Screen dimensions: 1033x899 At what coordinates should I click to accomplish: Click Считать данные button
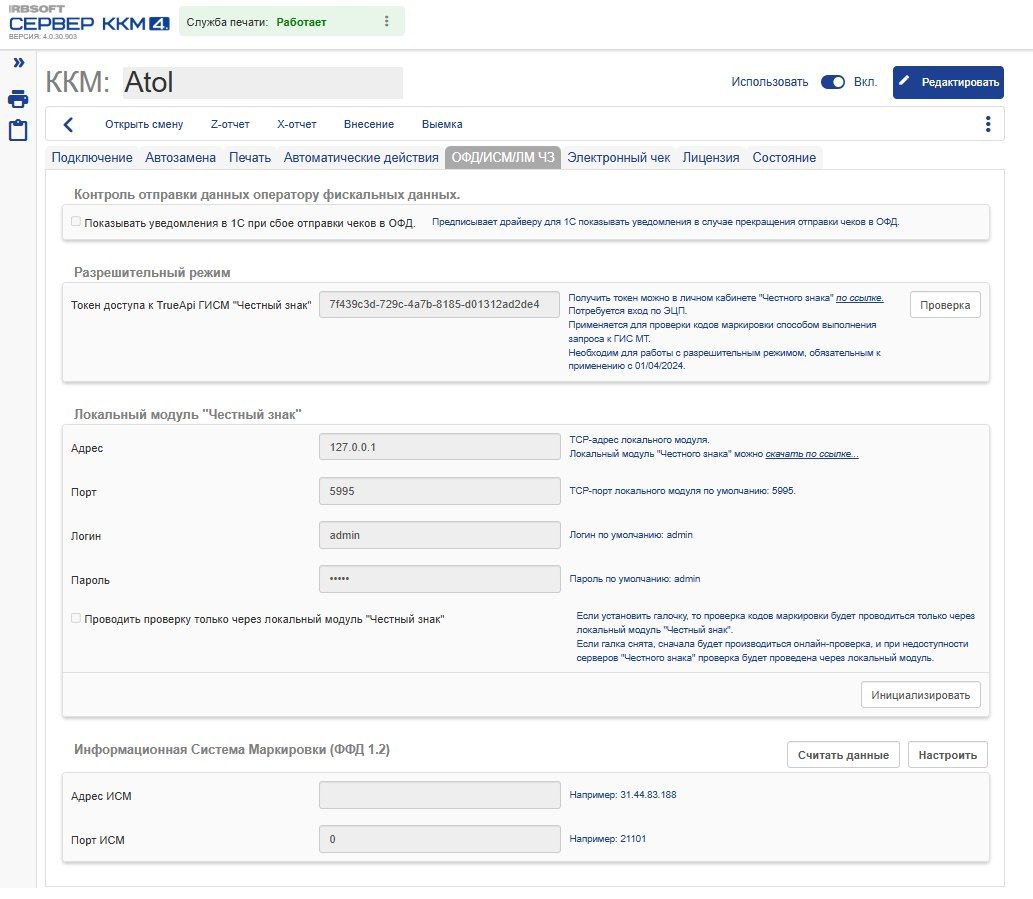(x=843, y=755)
